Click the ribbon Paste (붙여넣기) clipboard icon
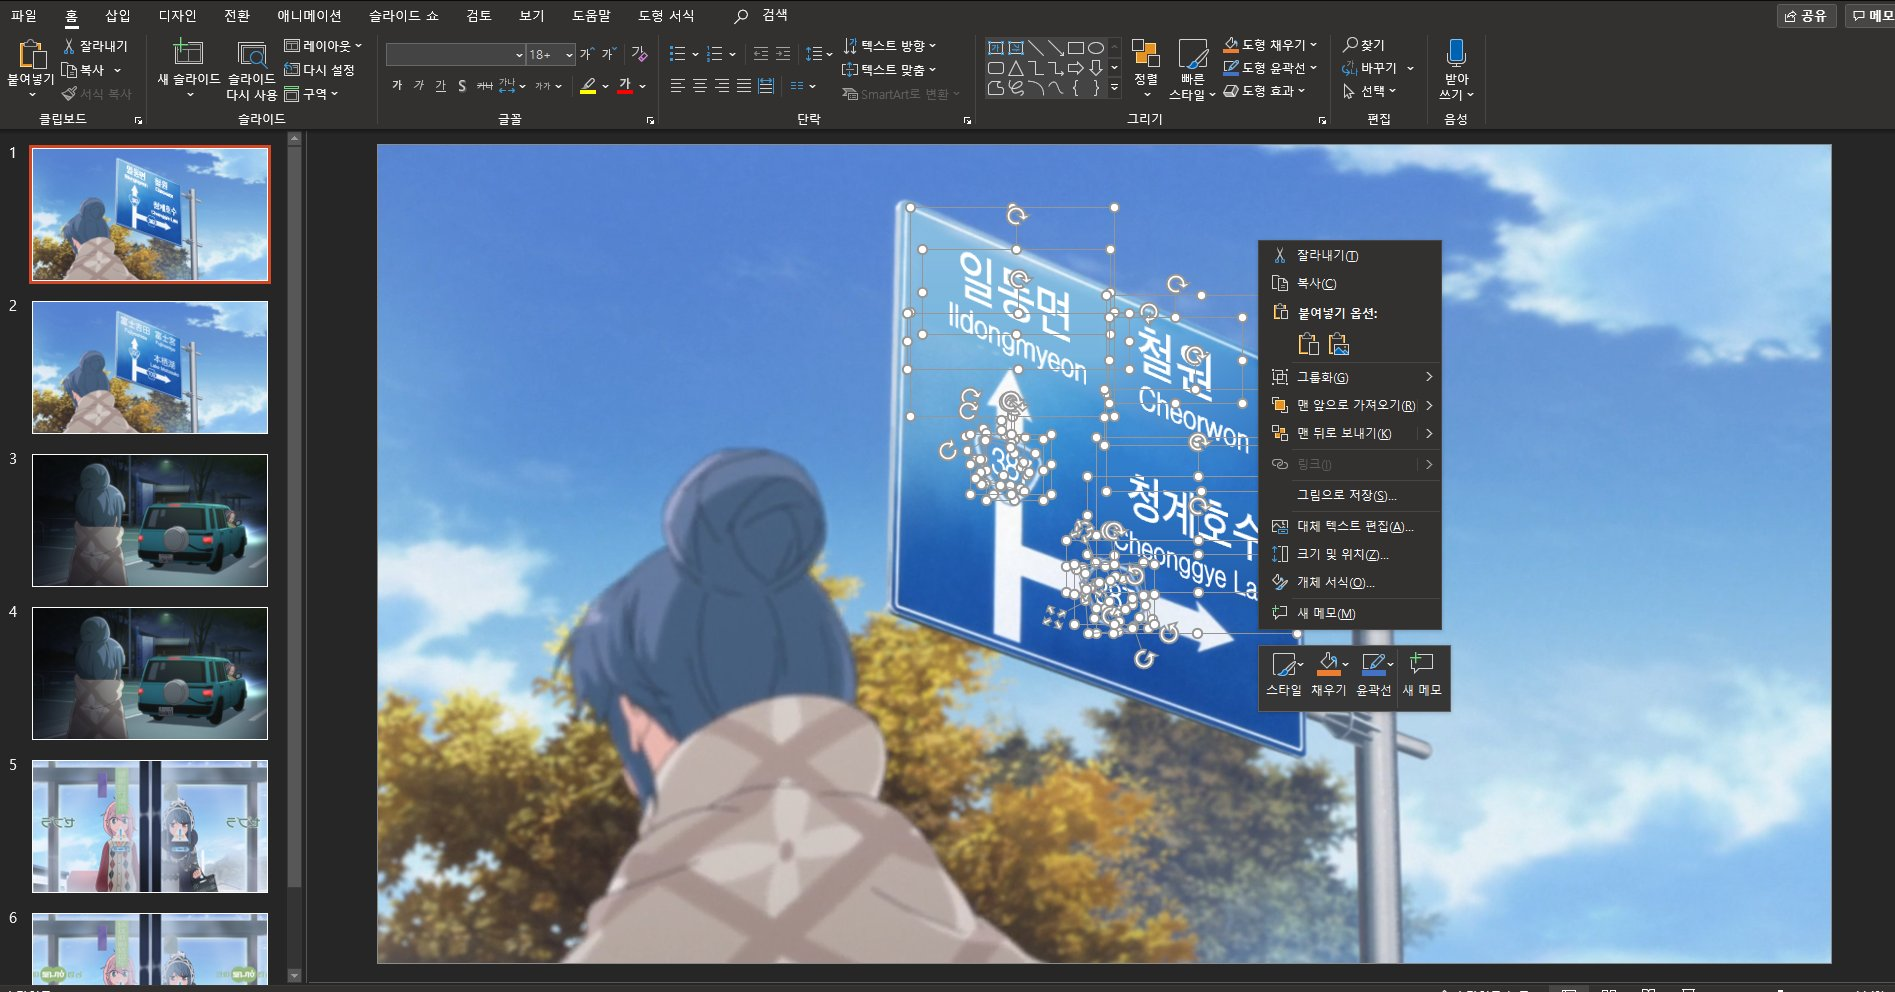 [31, 54]
